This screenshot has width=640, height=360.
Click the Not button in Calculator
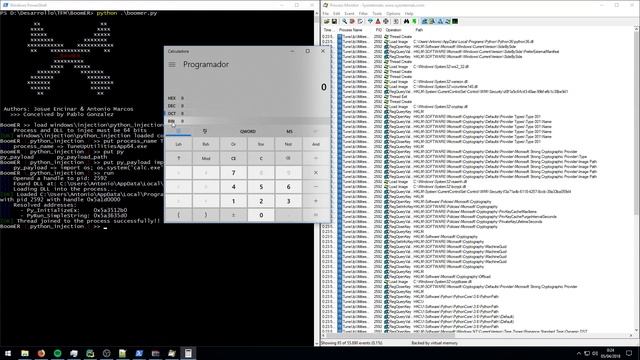288,144
